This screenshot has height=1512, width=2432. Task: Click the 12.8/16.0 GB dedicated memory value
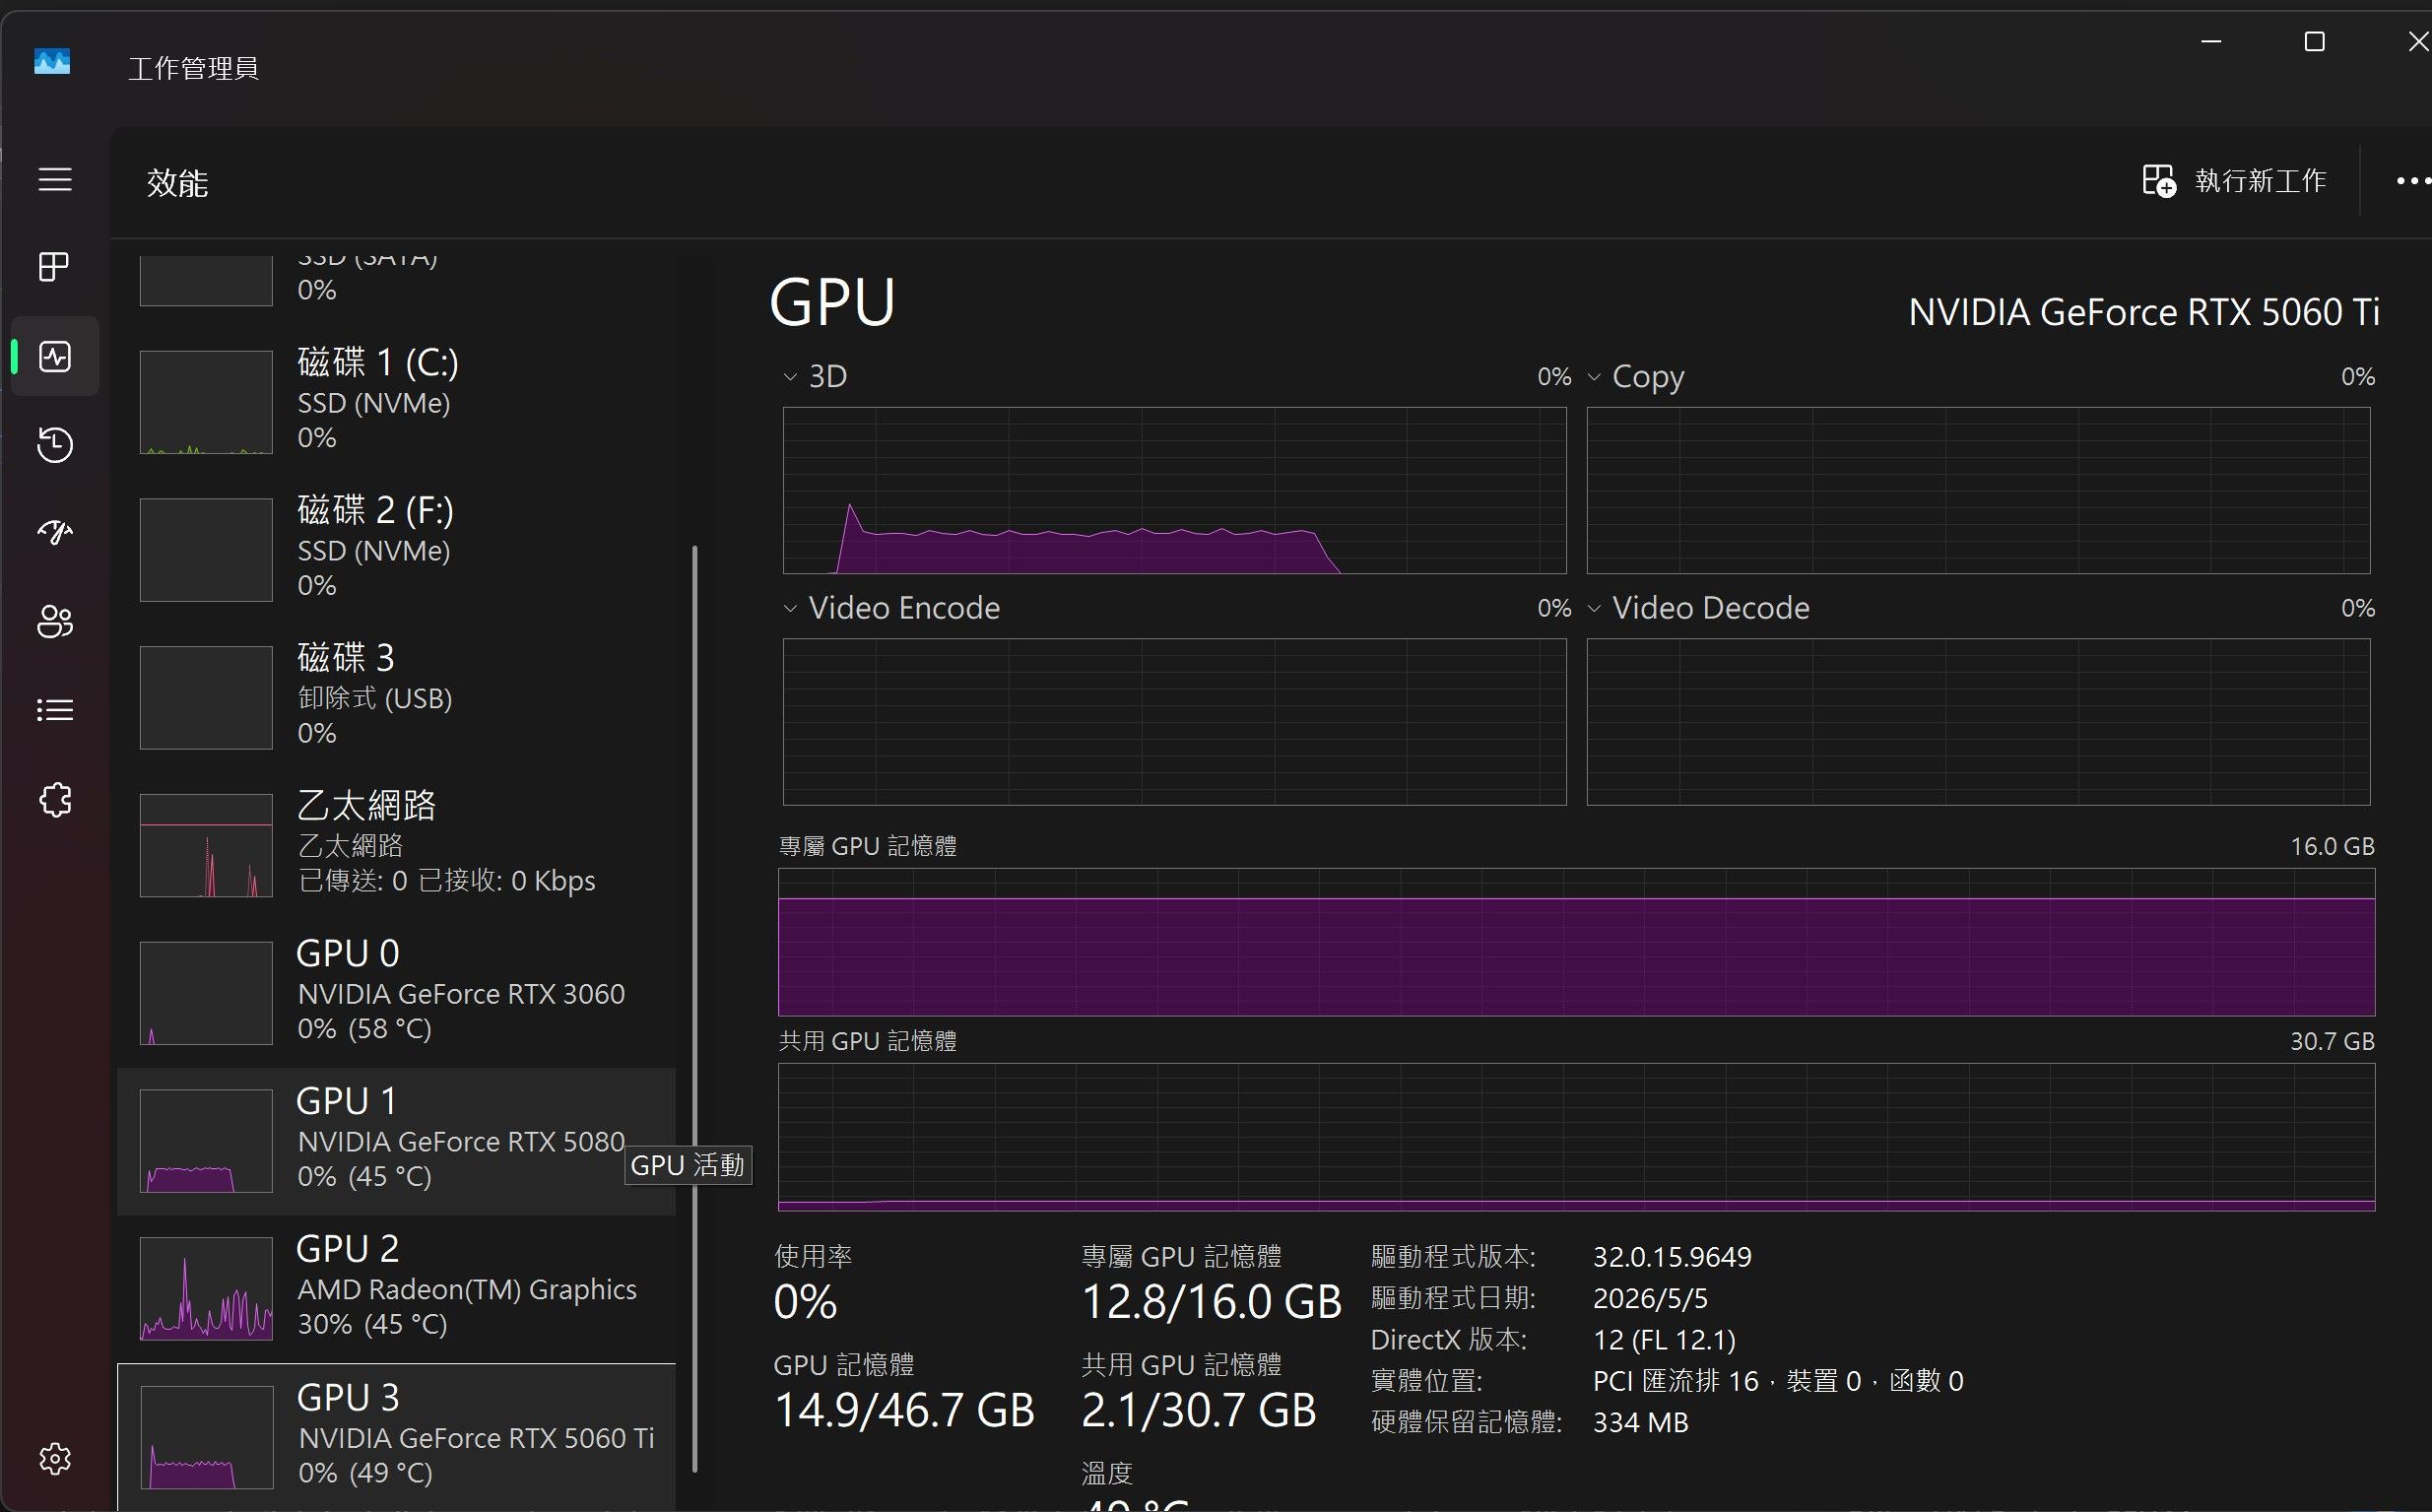point(1211,1302)
